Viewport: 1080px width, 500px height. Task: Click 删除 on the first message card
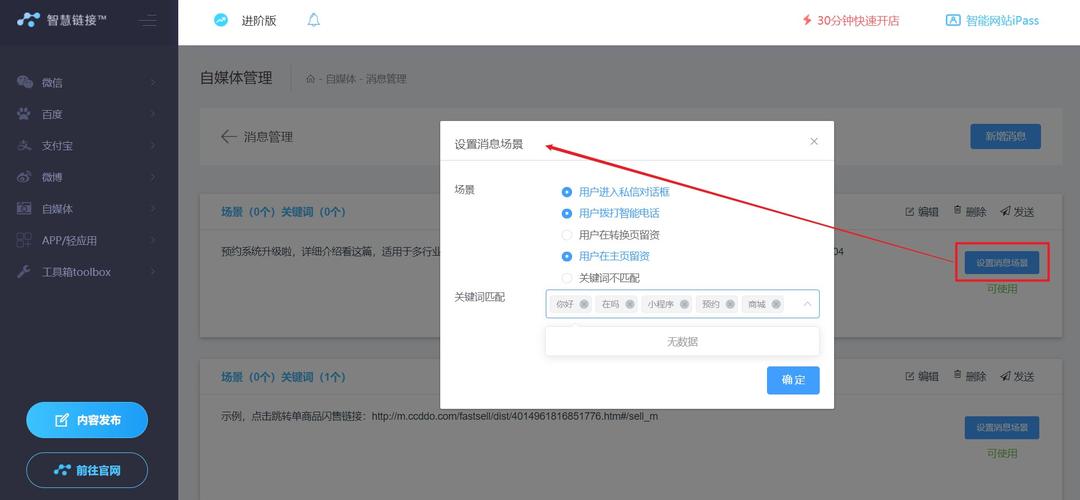(x=970, y=212)
